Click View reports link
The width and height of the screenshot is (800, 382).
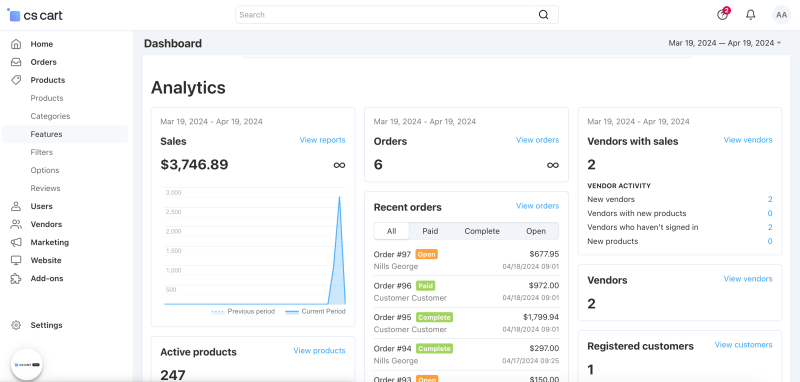(322, 140)
